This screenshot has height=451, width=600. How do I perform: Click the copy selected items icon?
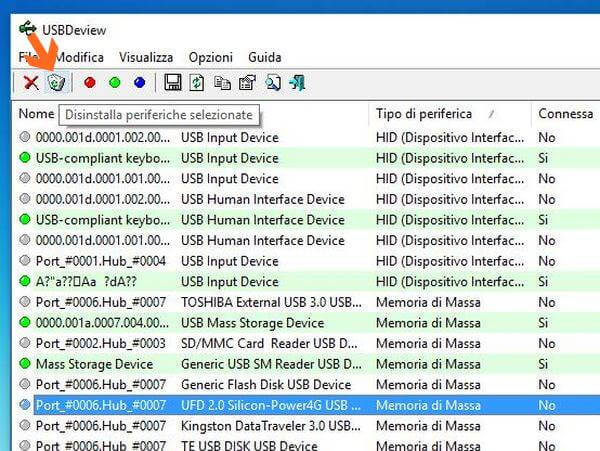tap(222, 83)
